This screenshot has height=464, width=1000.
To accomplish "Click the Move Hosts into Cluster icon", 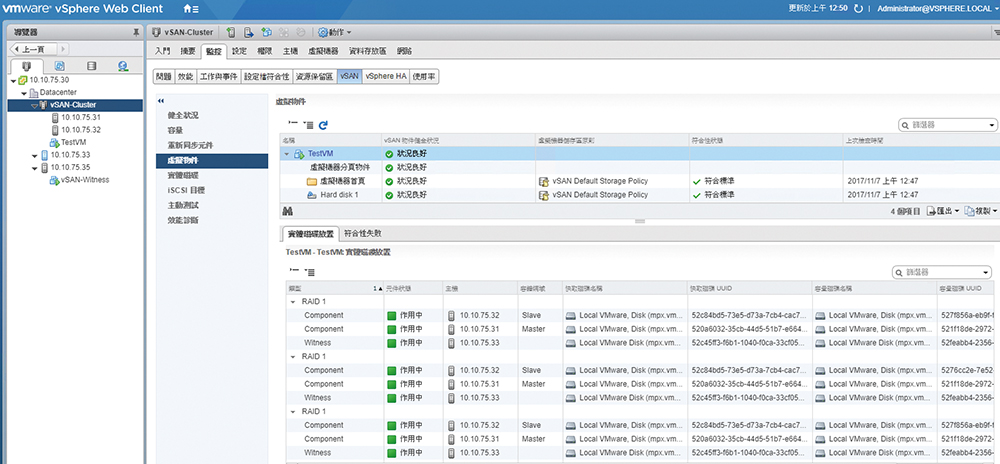I will [249, 32].
